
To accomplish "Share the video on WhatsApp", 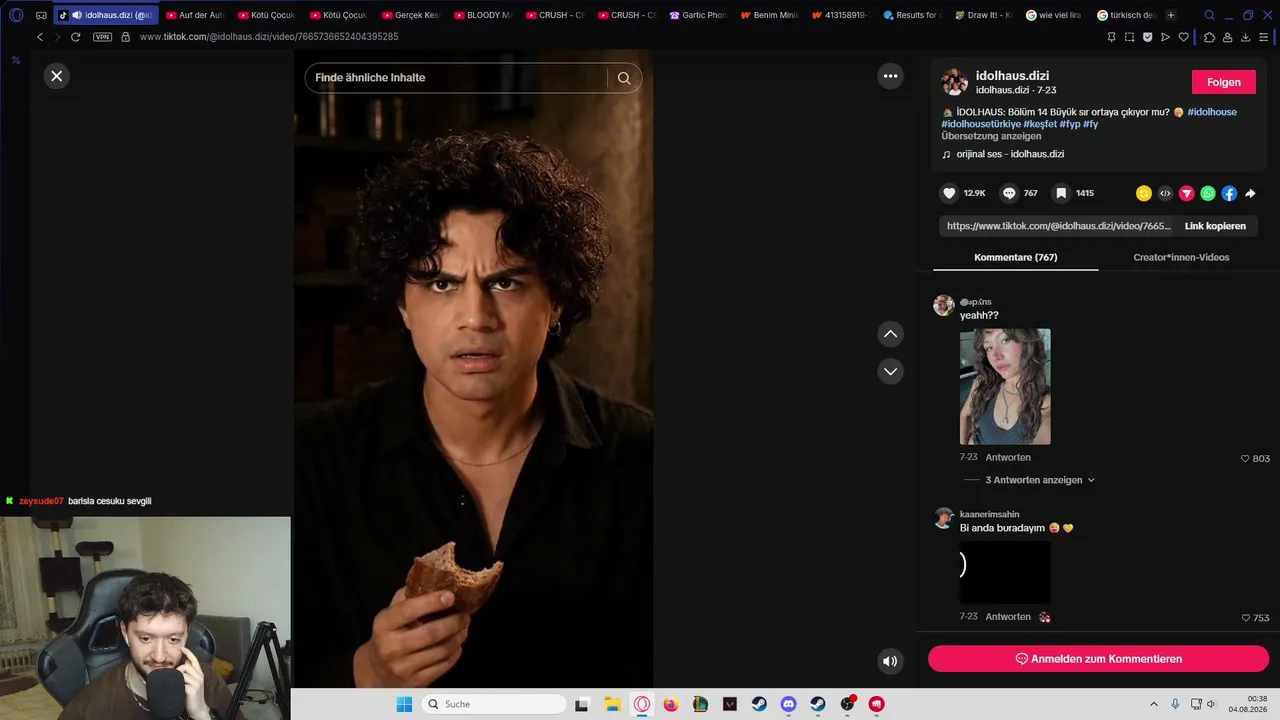I will pyautogui.click(x=1208, y=194).
